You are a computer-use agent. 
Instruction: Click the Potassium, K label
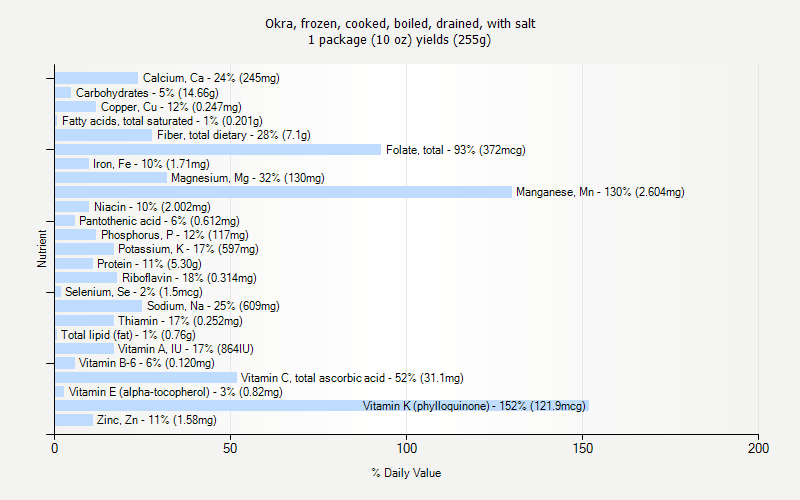(x=188, y=249)
